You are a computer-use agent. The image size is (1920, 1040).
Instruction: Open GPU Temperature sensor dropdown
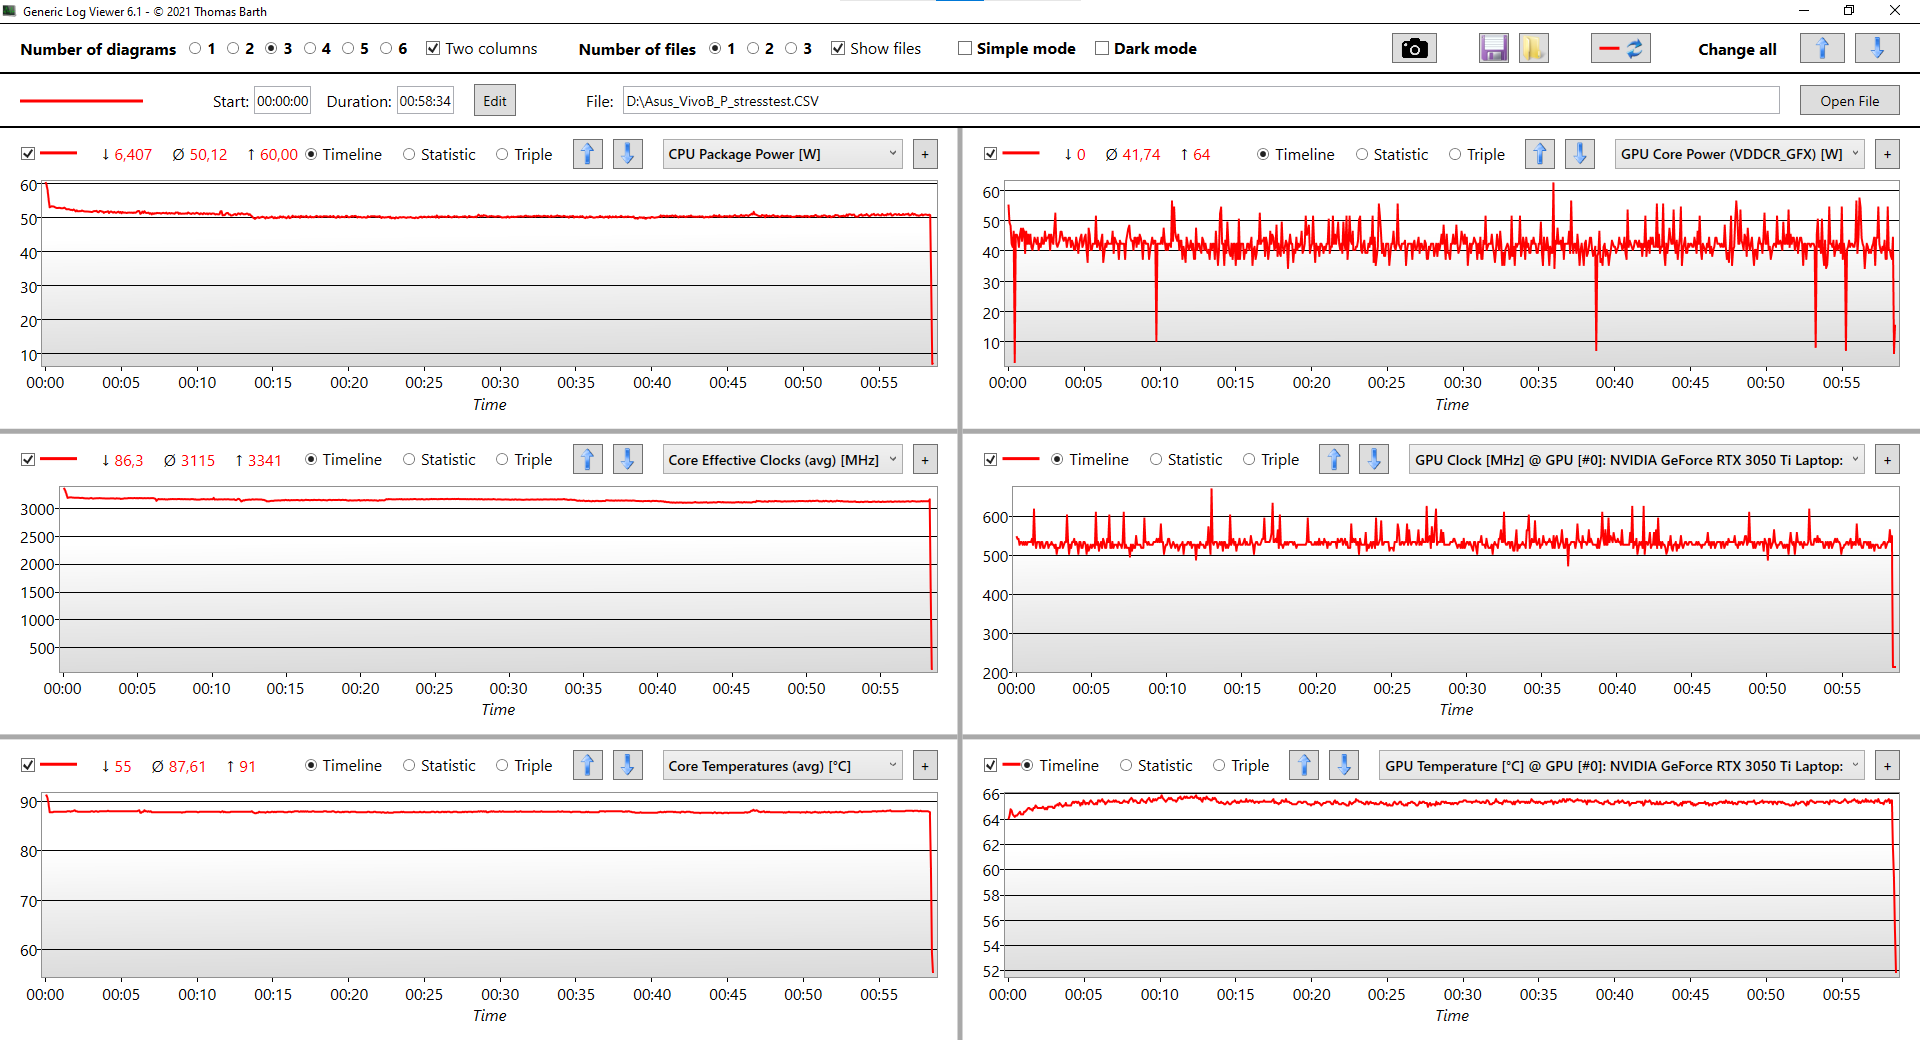1621,766
